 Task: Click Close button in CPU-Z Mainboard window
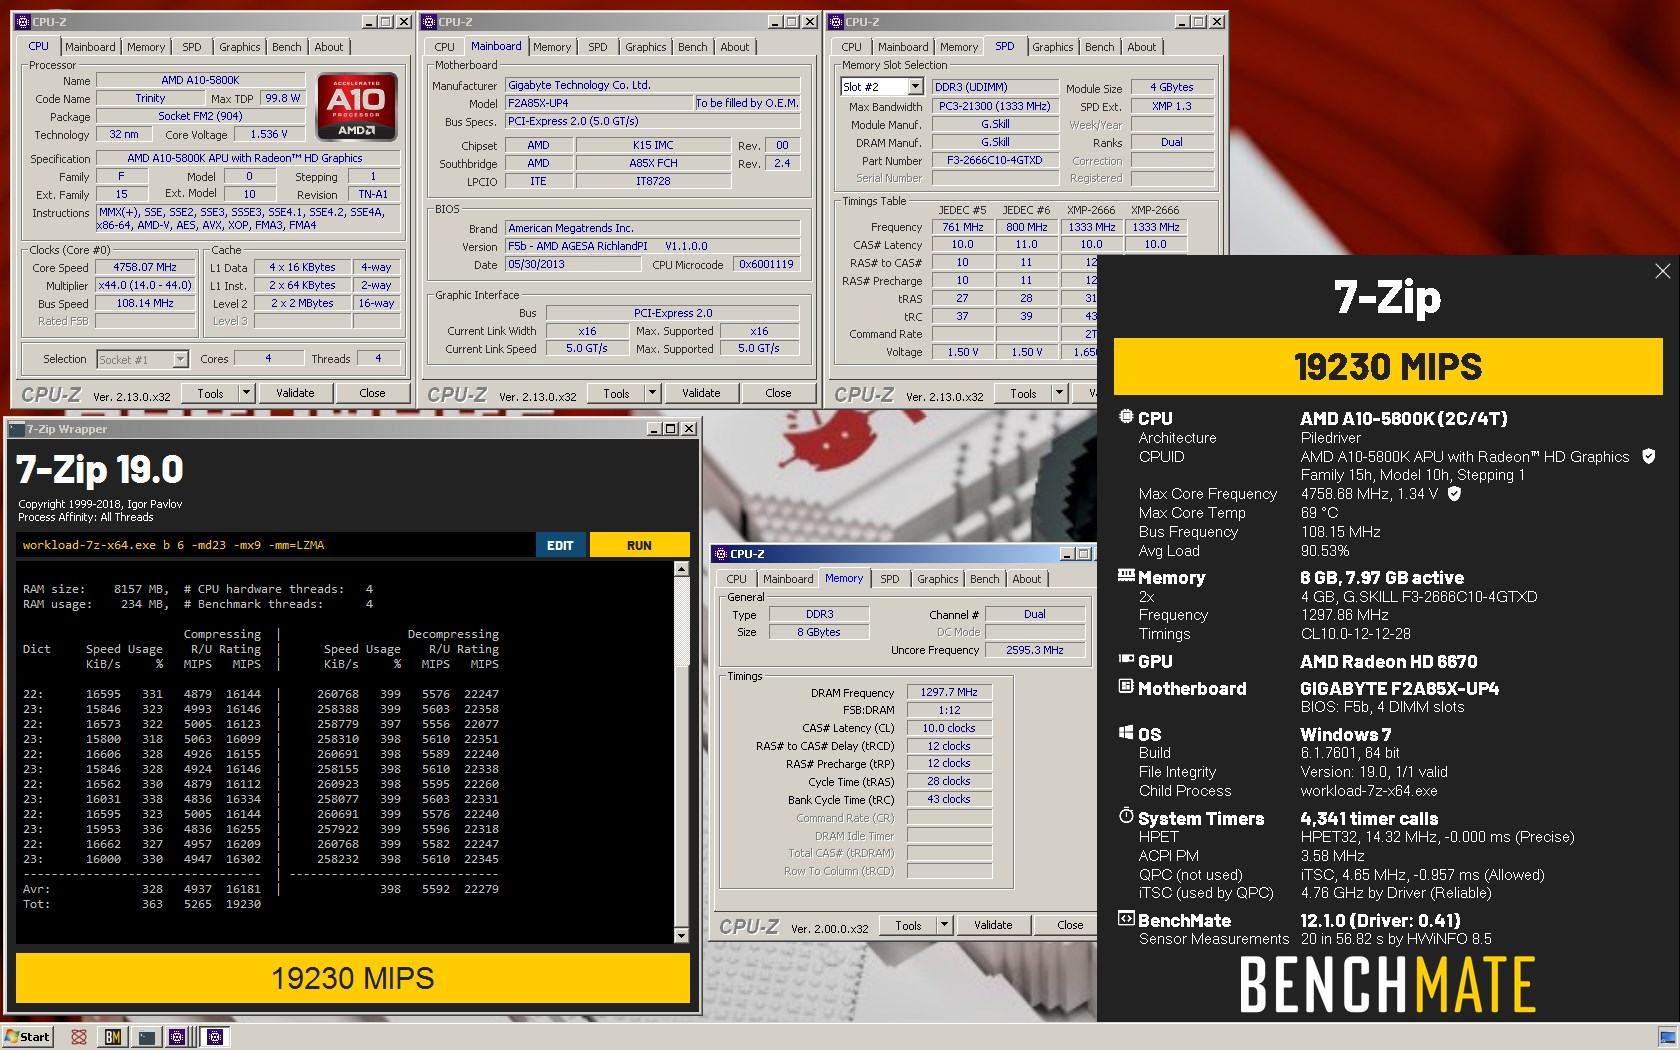[x=778, y=393]
